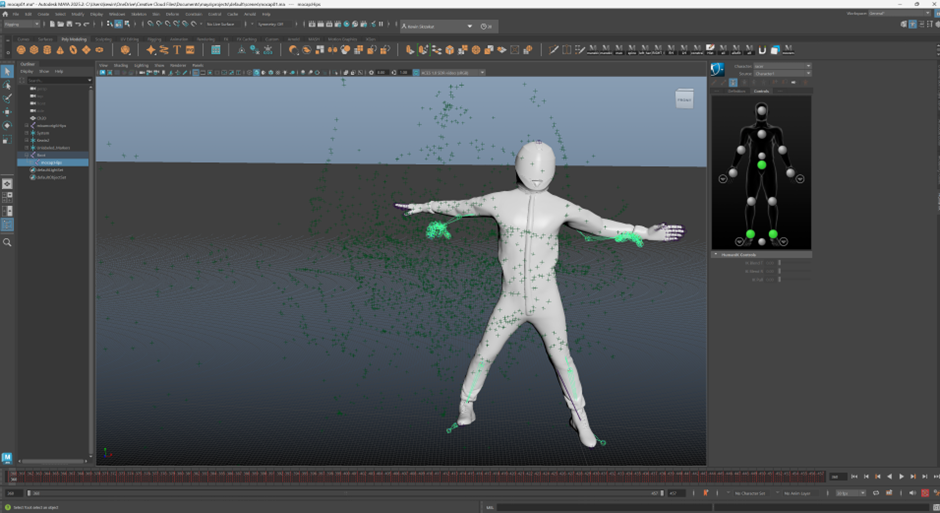
Task: Click the time slider ruler
Action: point(400,477)
